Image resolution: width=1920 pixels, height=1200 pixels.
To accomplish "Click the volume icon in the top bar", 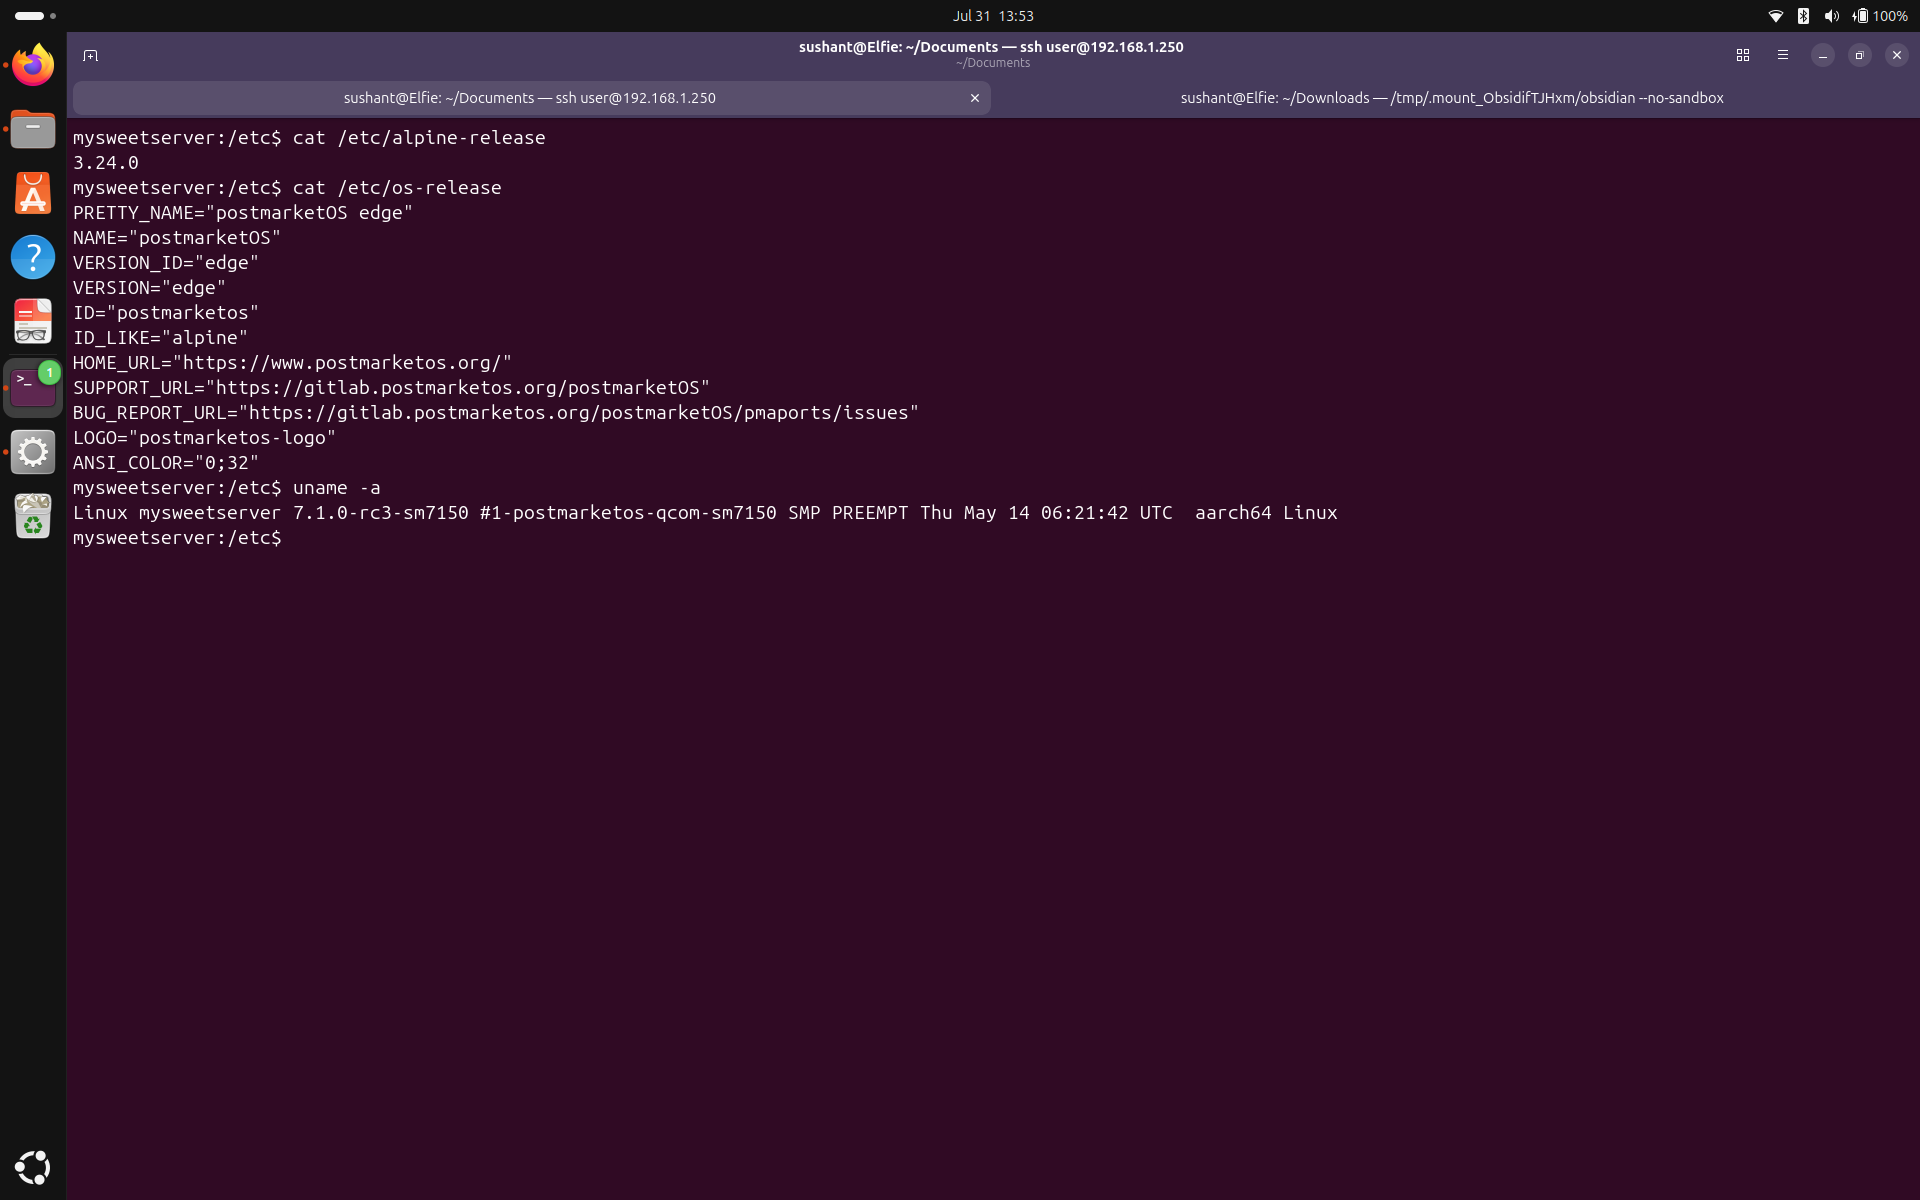I will pyautogui.click(x=1831, y=16).
